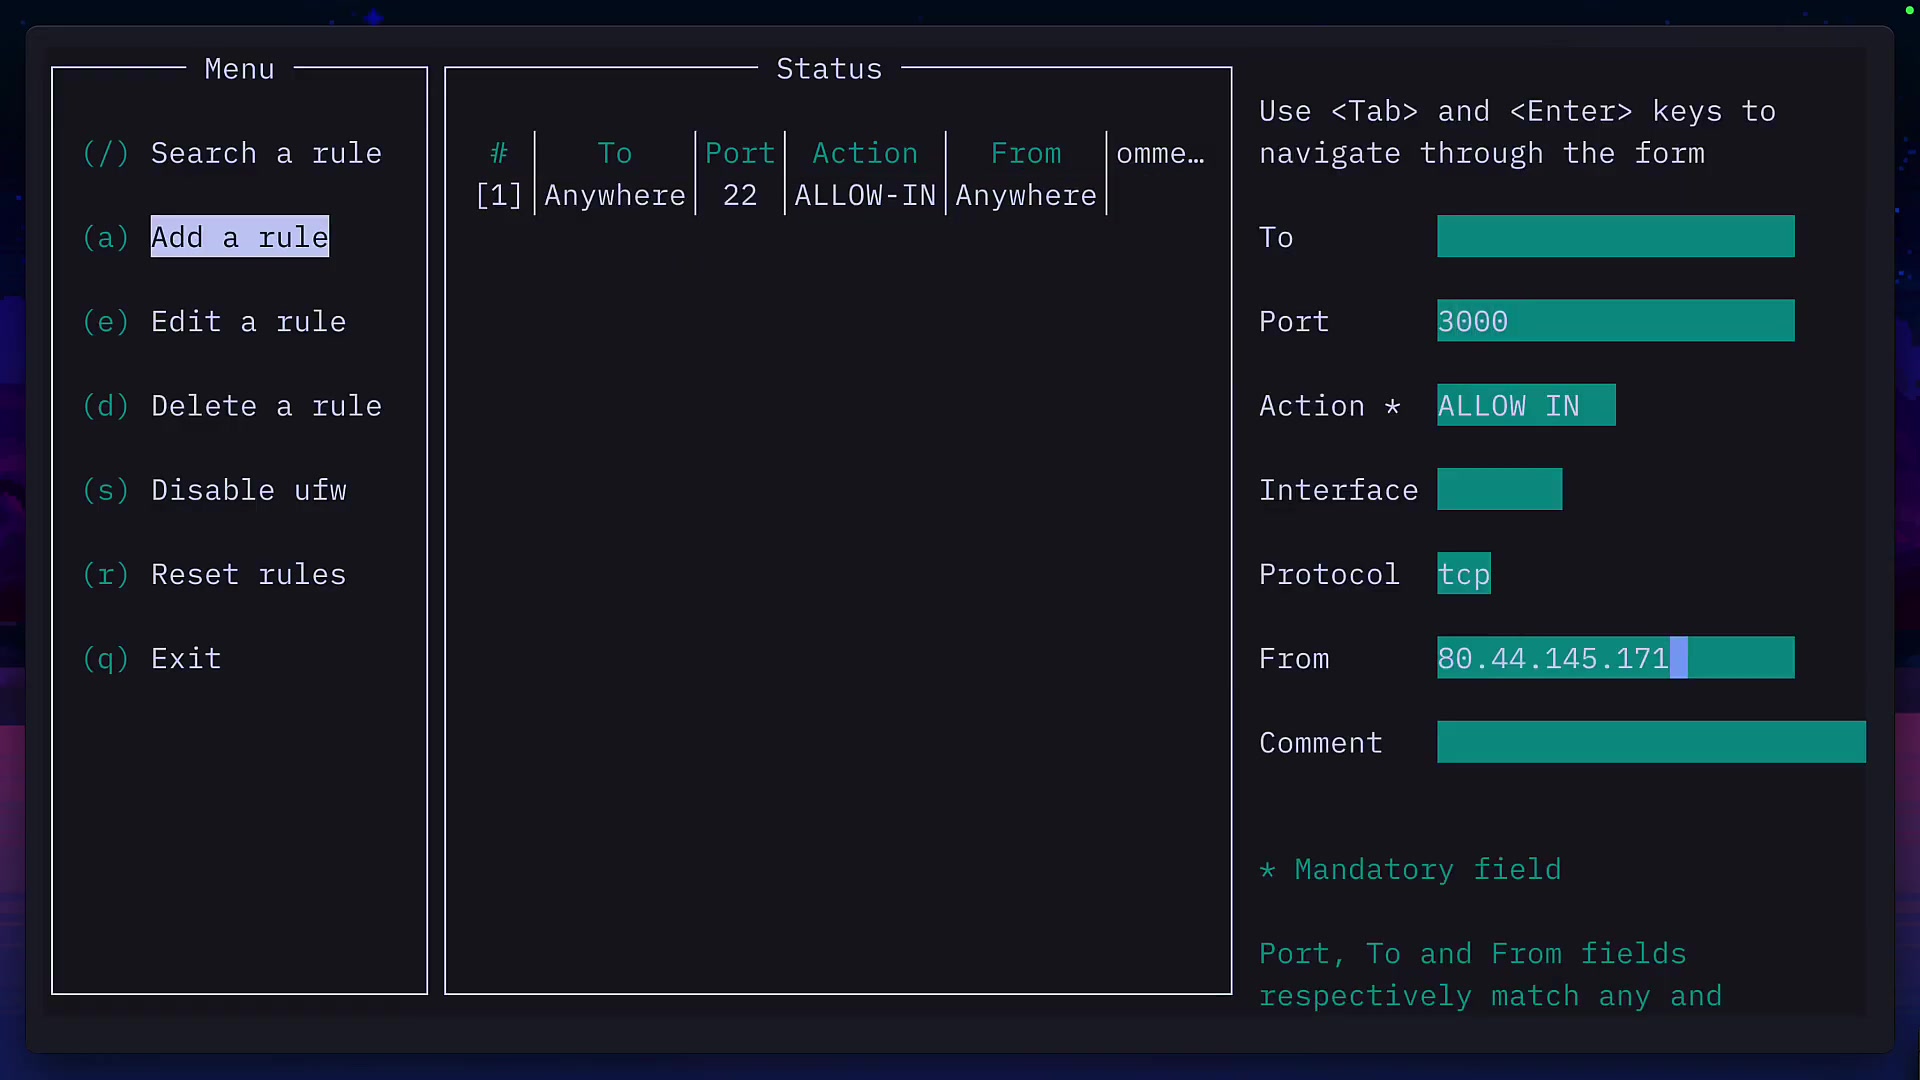Click the 'To' input field
The width and height of the screenshot is (1920, 1080).
[x=1615, y=236]
